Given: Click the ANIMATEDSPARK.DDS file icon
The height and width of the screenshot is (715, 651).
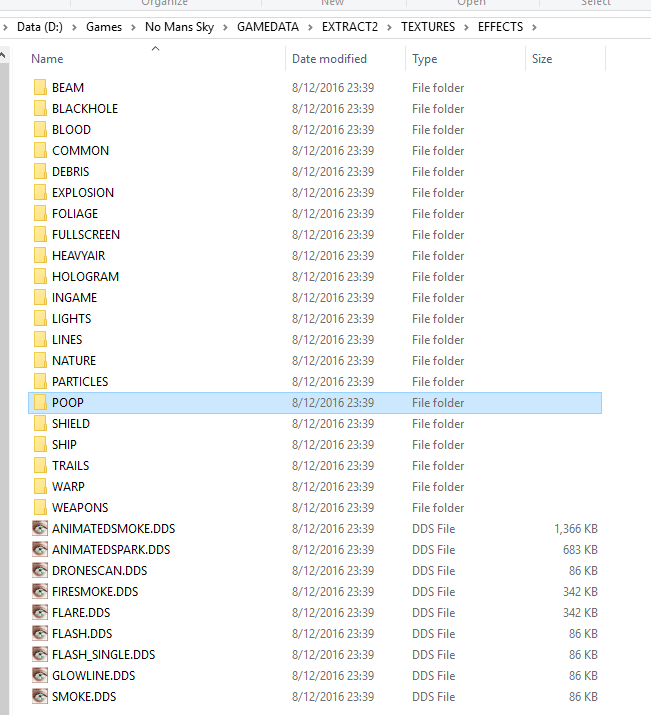Looking at the screenshot, I should click(x=40, y=549).
